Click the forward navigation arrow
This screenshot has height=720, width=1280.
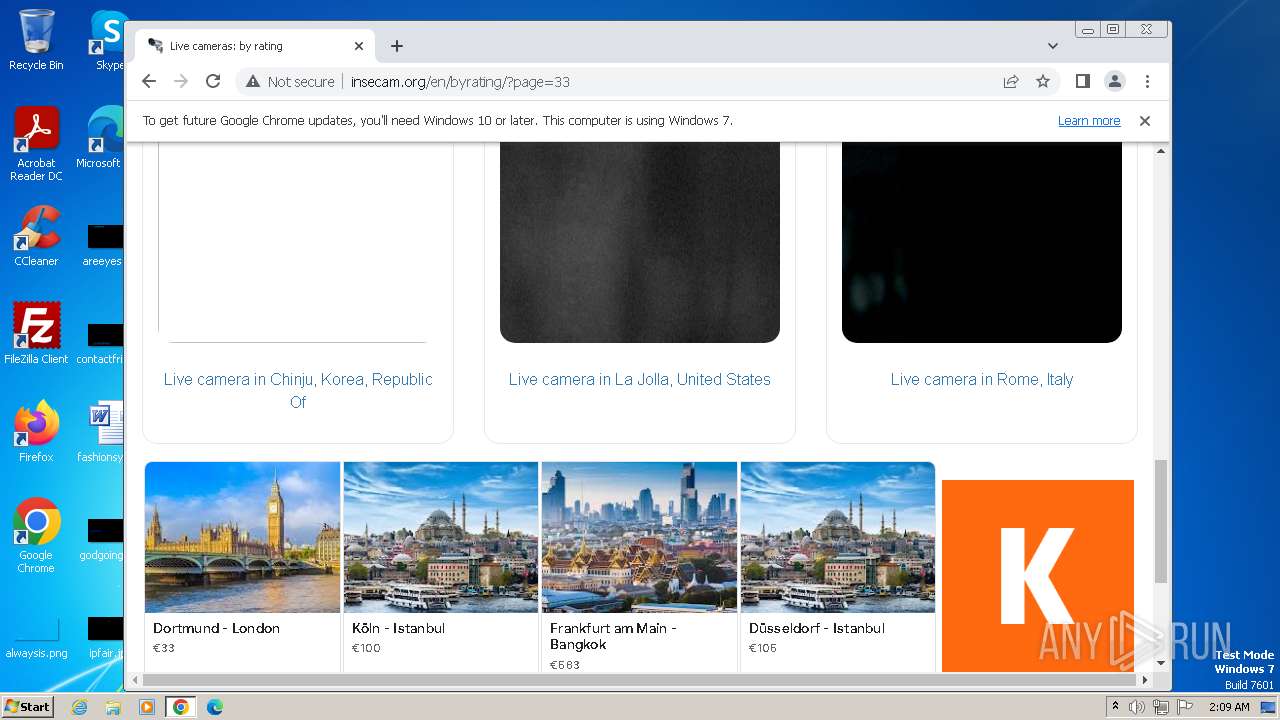(x=181, y=81)
